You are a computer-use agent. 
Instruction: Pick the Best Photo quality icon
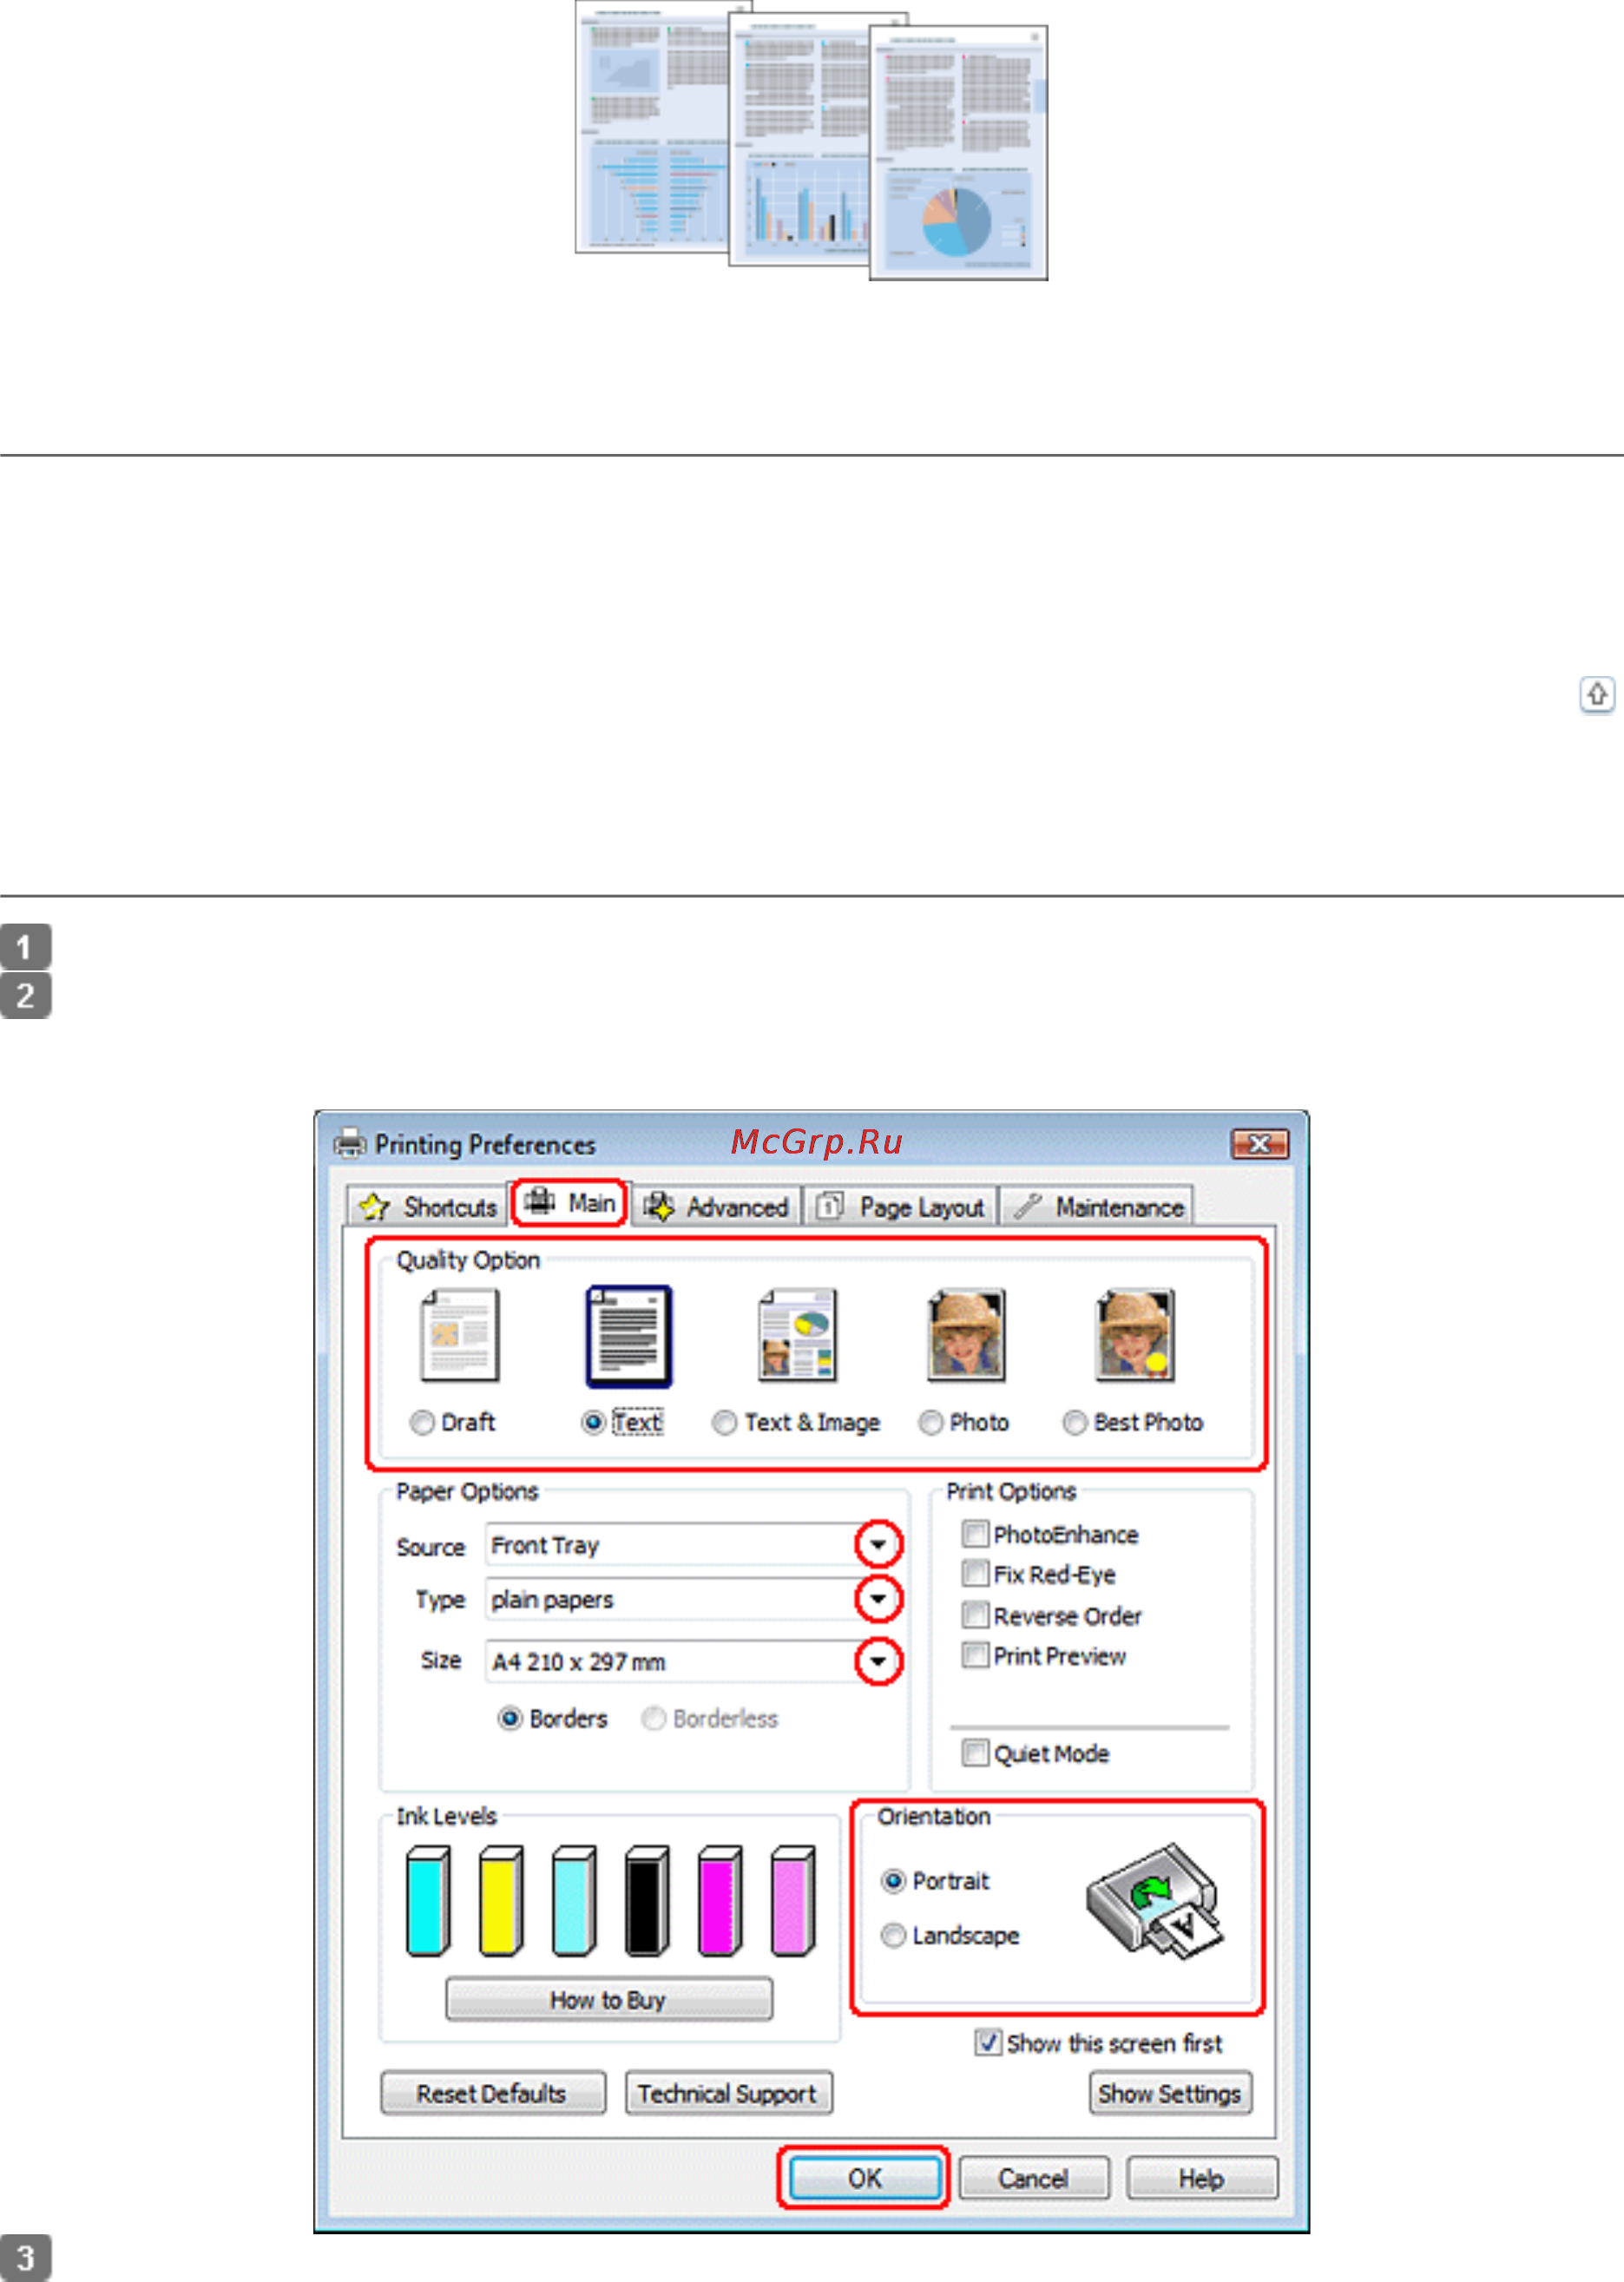(1134, 1335)
